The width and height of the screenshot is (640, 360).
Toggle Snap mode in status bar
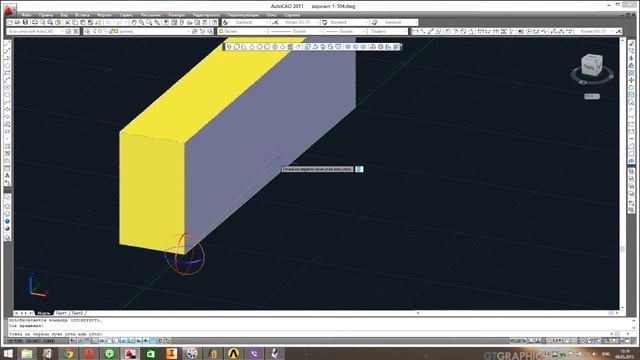click(80, 340)
